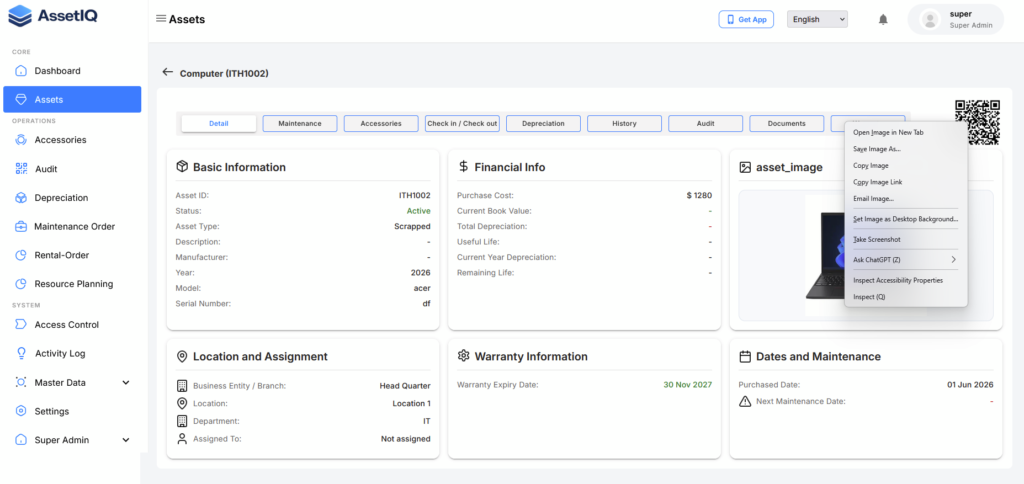1024x484 pixels.
Task: Expand the Master Data chevron
Action: [126, 383]
